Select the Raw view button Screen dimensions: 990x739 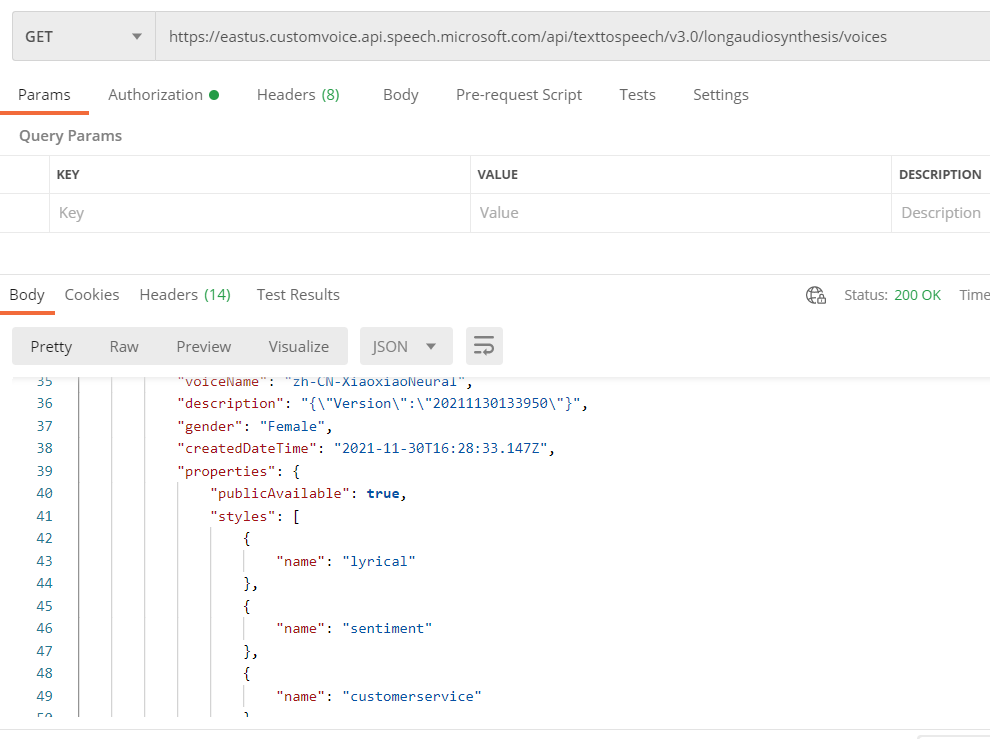124,347
